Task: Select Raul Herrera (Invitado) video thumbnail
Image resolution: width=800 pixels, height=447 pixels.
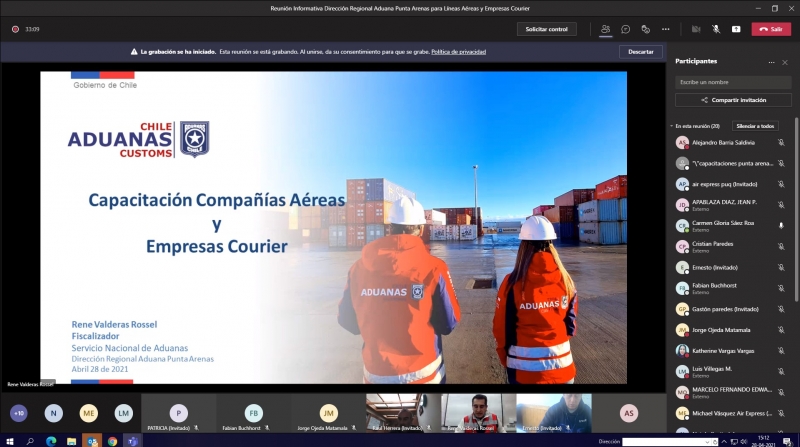Action: click(x=403, y=413)
